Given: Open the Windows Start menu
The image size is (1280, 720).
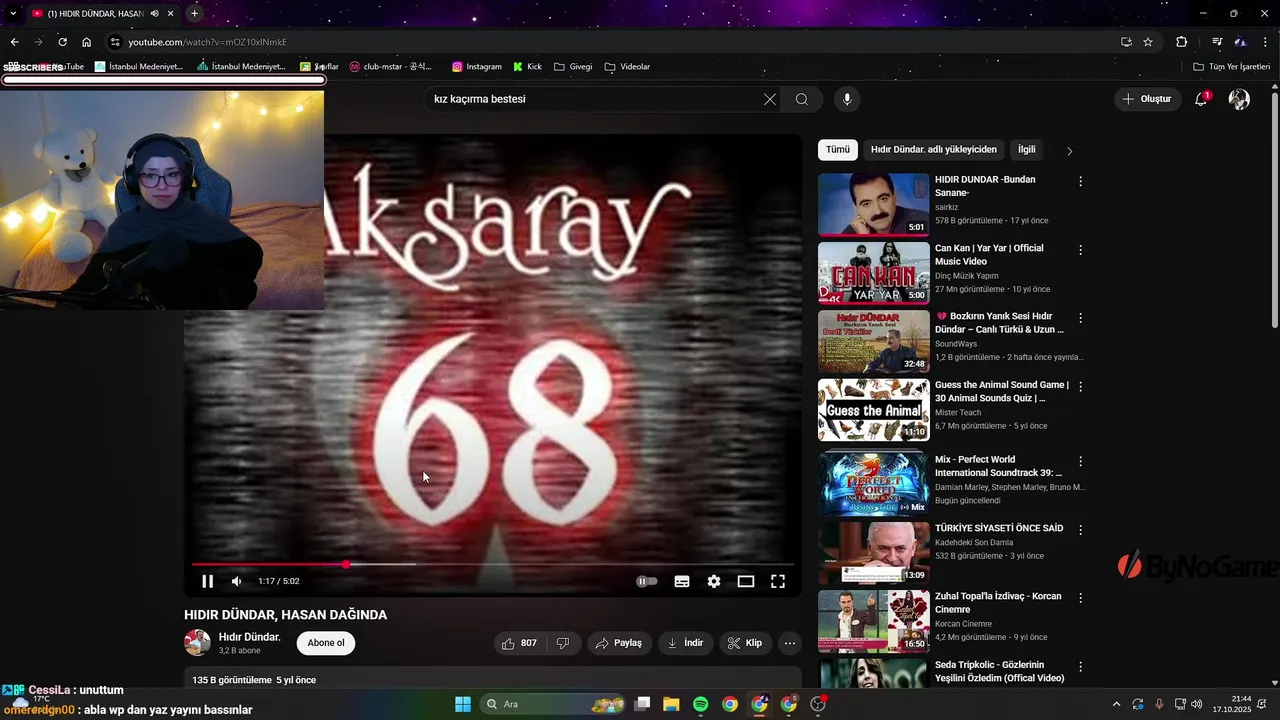Looking at the screenshot, I should [463, 704].
